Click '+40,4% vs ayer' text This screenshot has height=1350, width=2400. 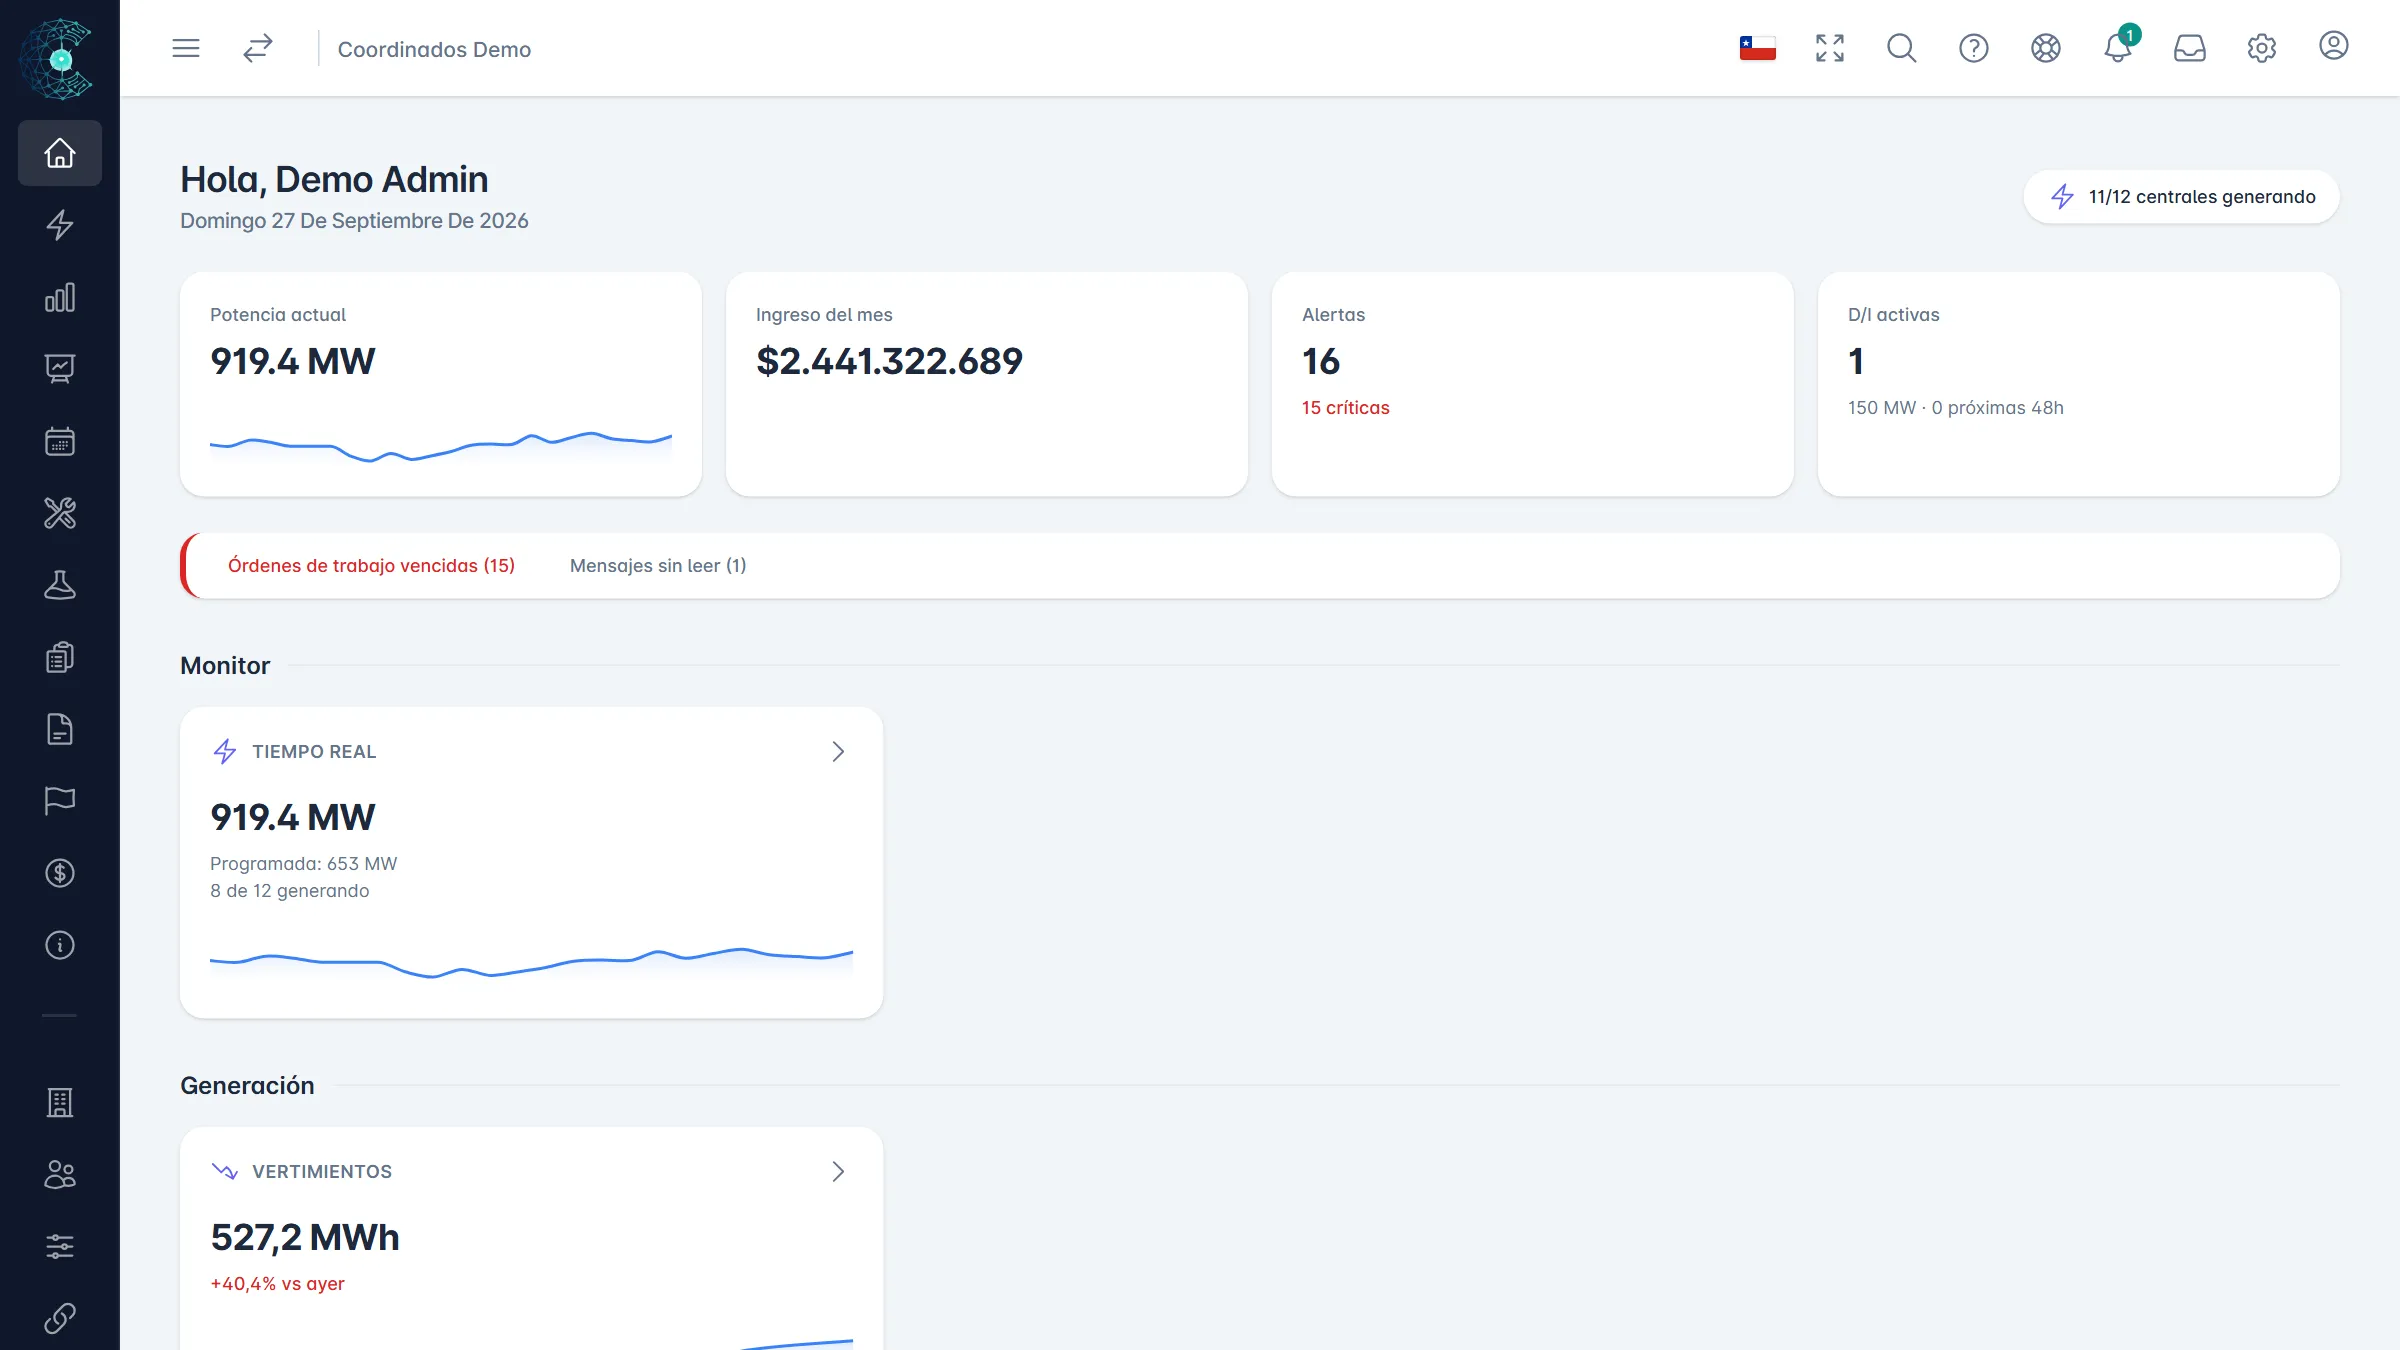(277, 1284)
